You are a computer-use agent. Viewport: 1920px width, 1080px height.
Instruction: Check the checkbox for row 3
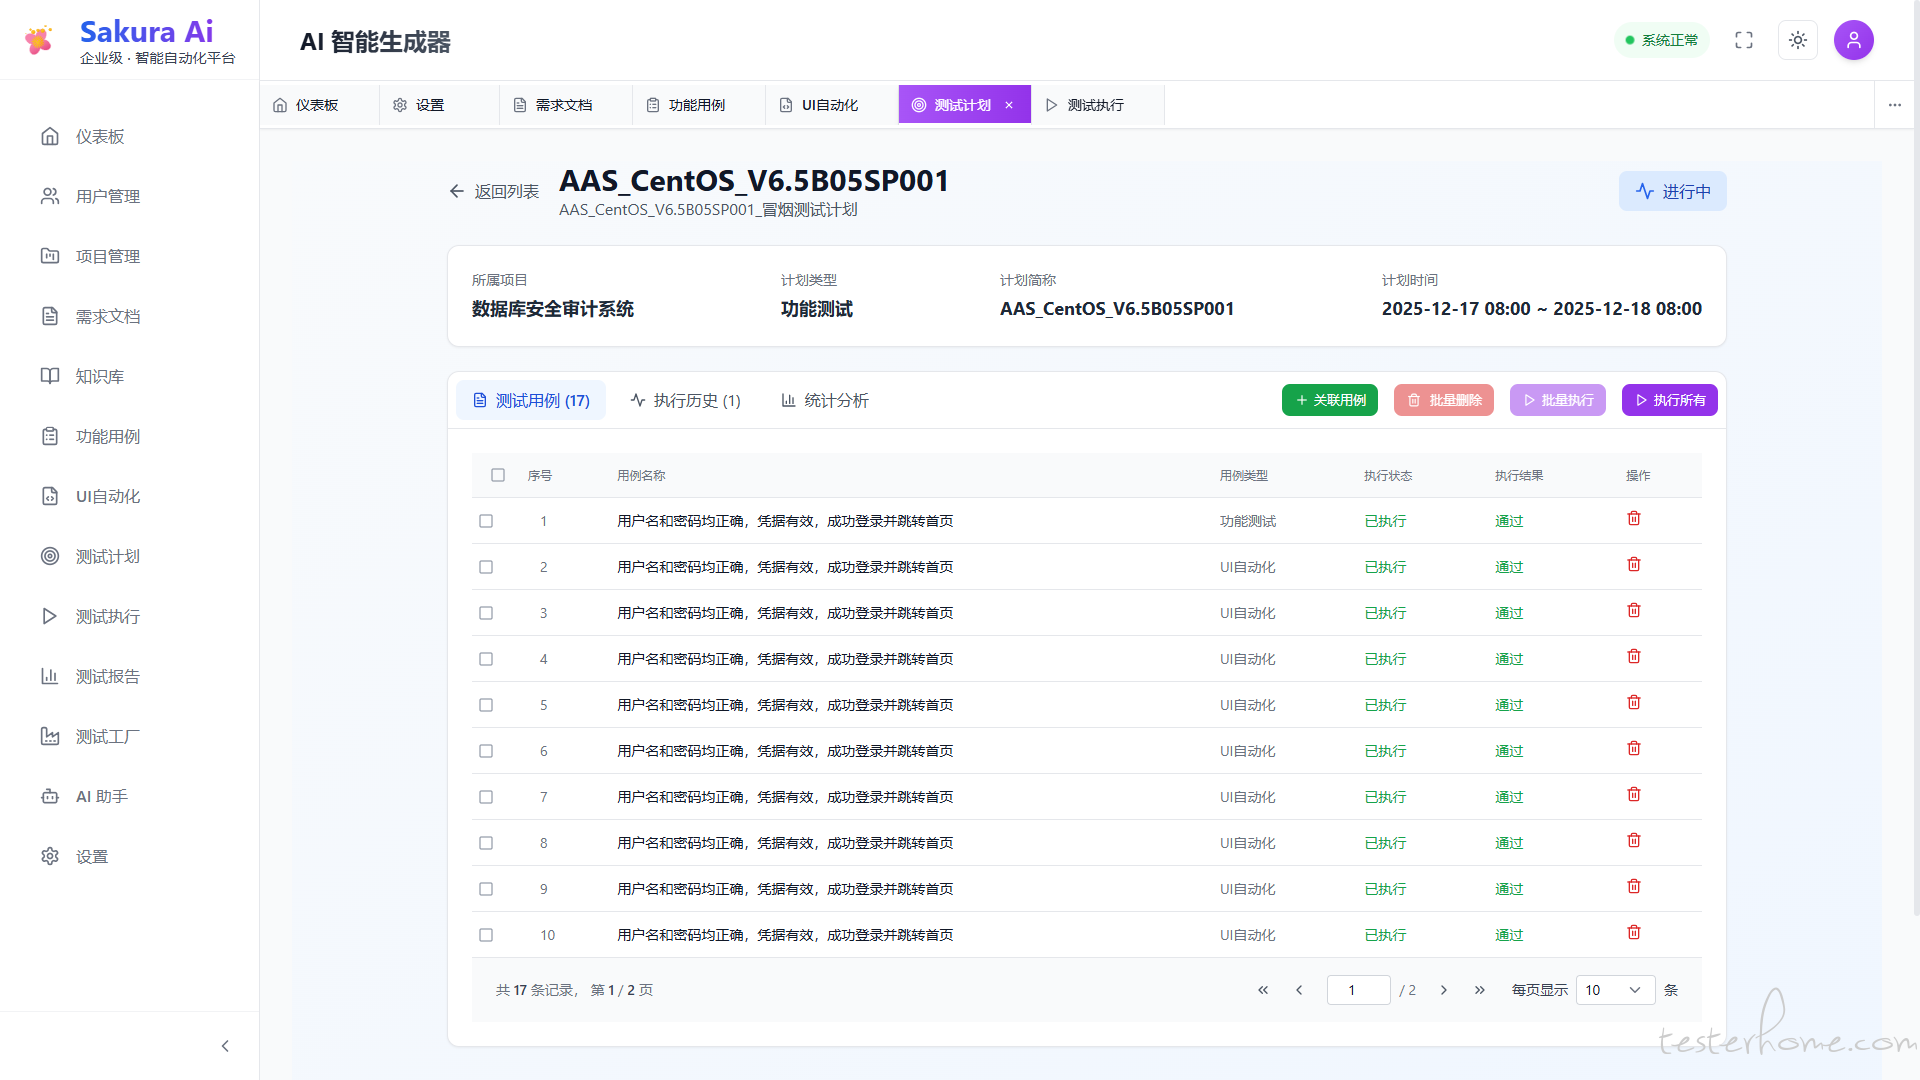pos(486,613)
